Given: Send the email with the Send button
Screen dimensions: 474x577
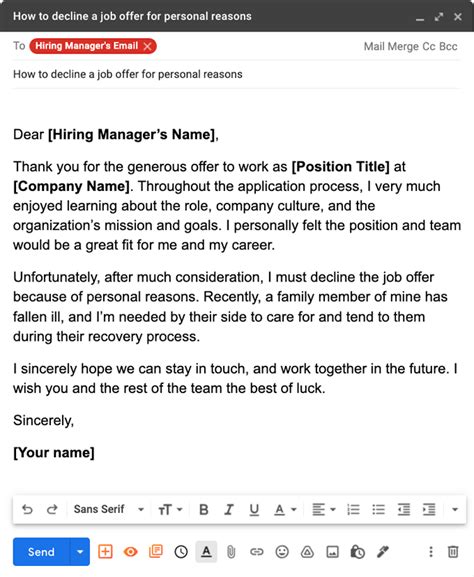Looking at the screenshot, I should (x=41, y=552).
